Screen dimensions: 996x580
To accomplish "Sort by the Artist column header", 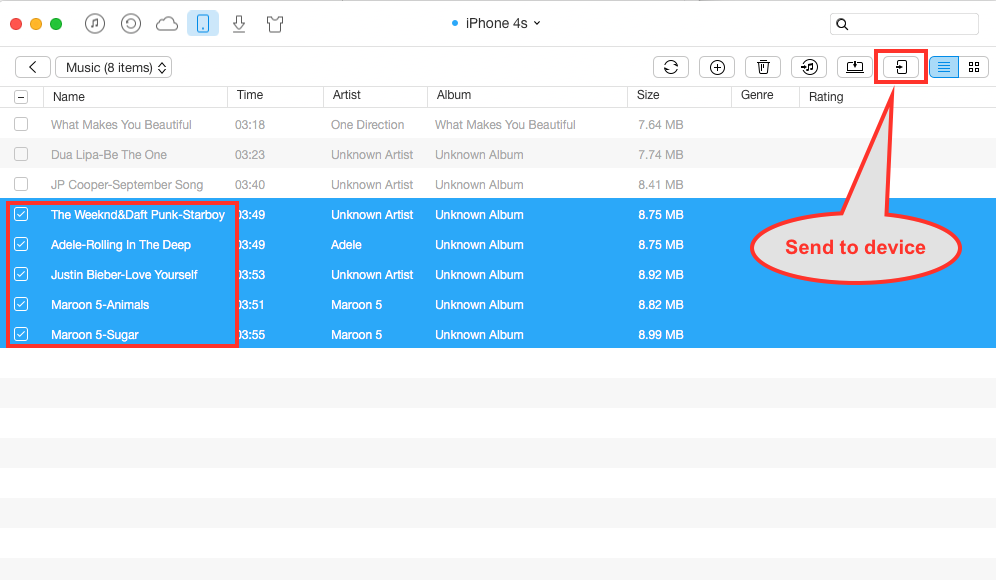I will 346,95.
